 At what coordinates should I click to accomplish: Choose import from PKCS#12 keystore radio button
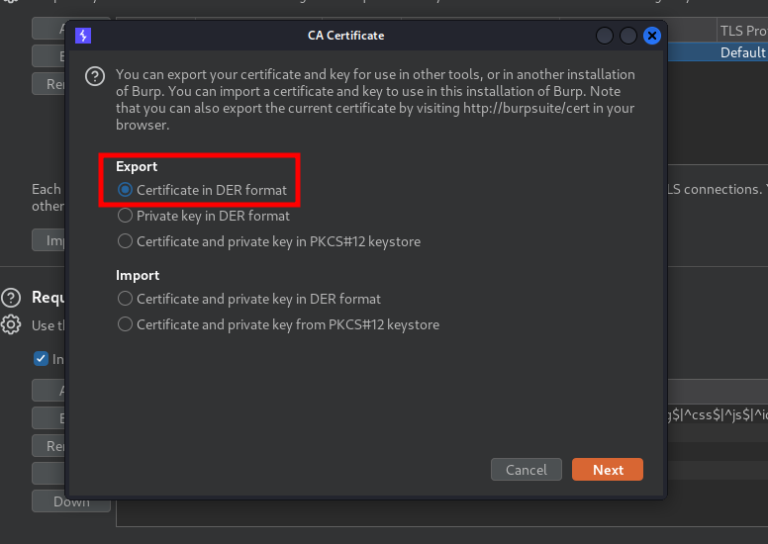click(x=125, y=324)
